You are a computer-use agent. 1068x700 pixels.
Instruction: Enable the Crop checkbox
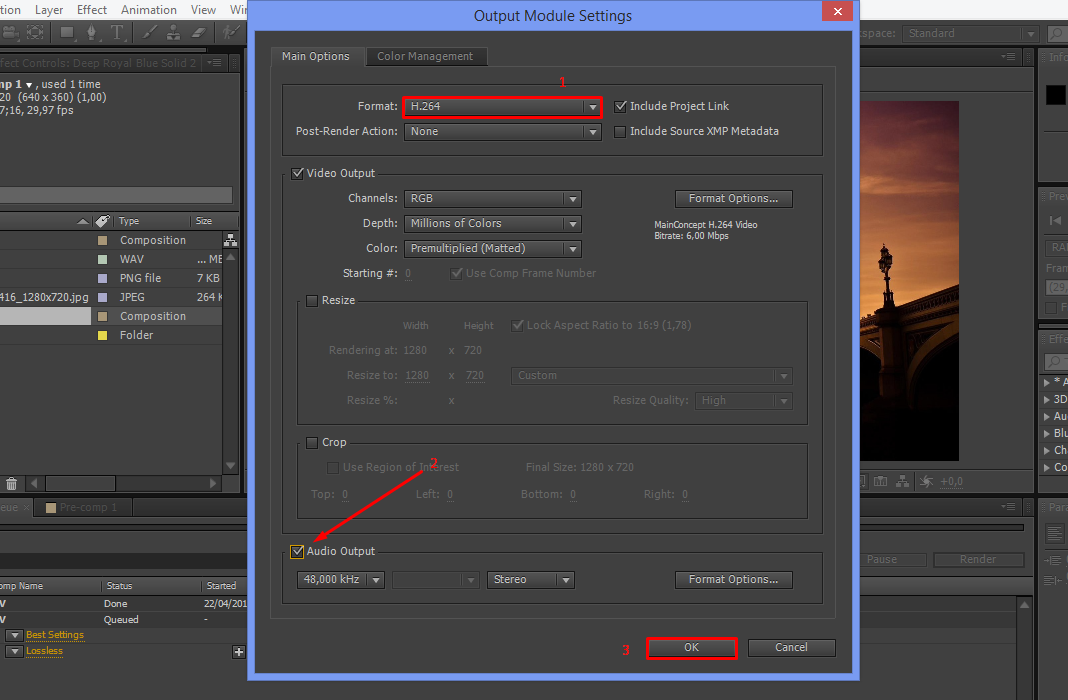click(312, 443)
